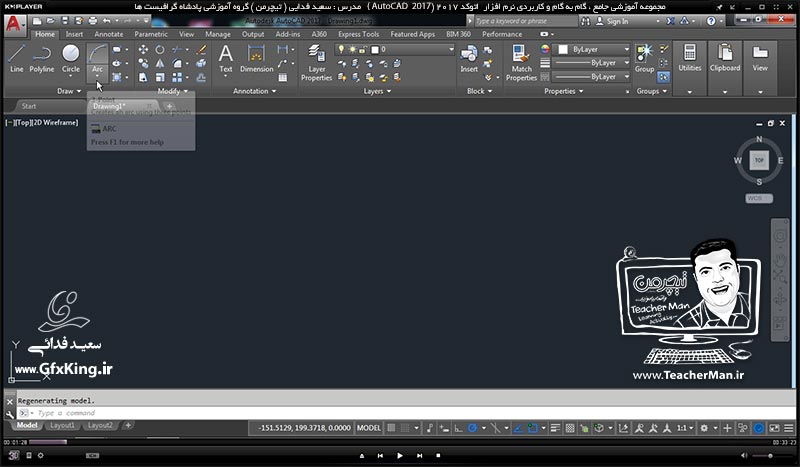Toggle the MODEL space button
This screenshot has height=467, width=800.
369,428
